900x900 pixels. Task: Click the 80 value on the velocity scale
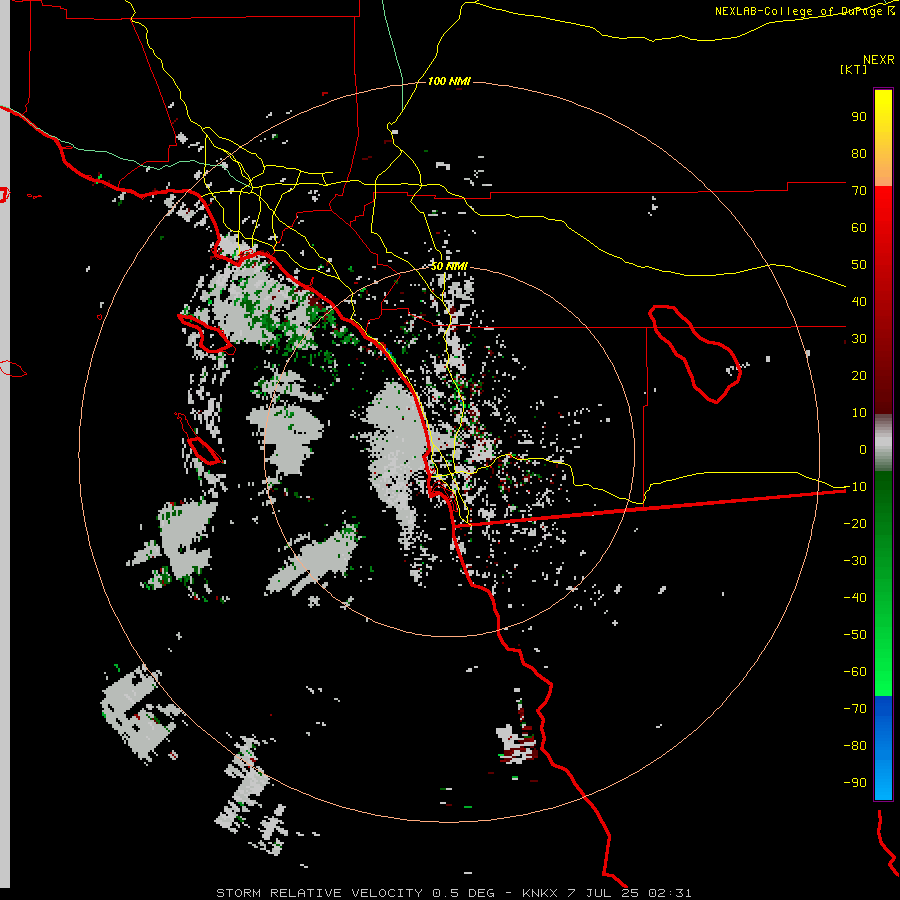859,154
